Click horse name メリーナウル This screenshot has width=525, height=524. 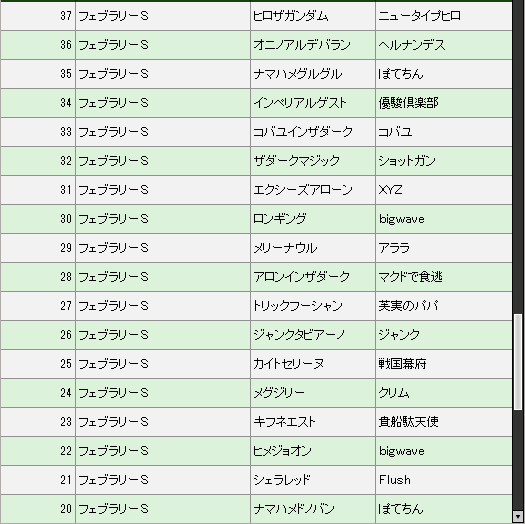(285, 248)
